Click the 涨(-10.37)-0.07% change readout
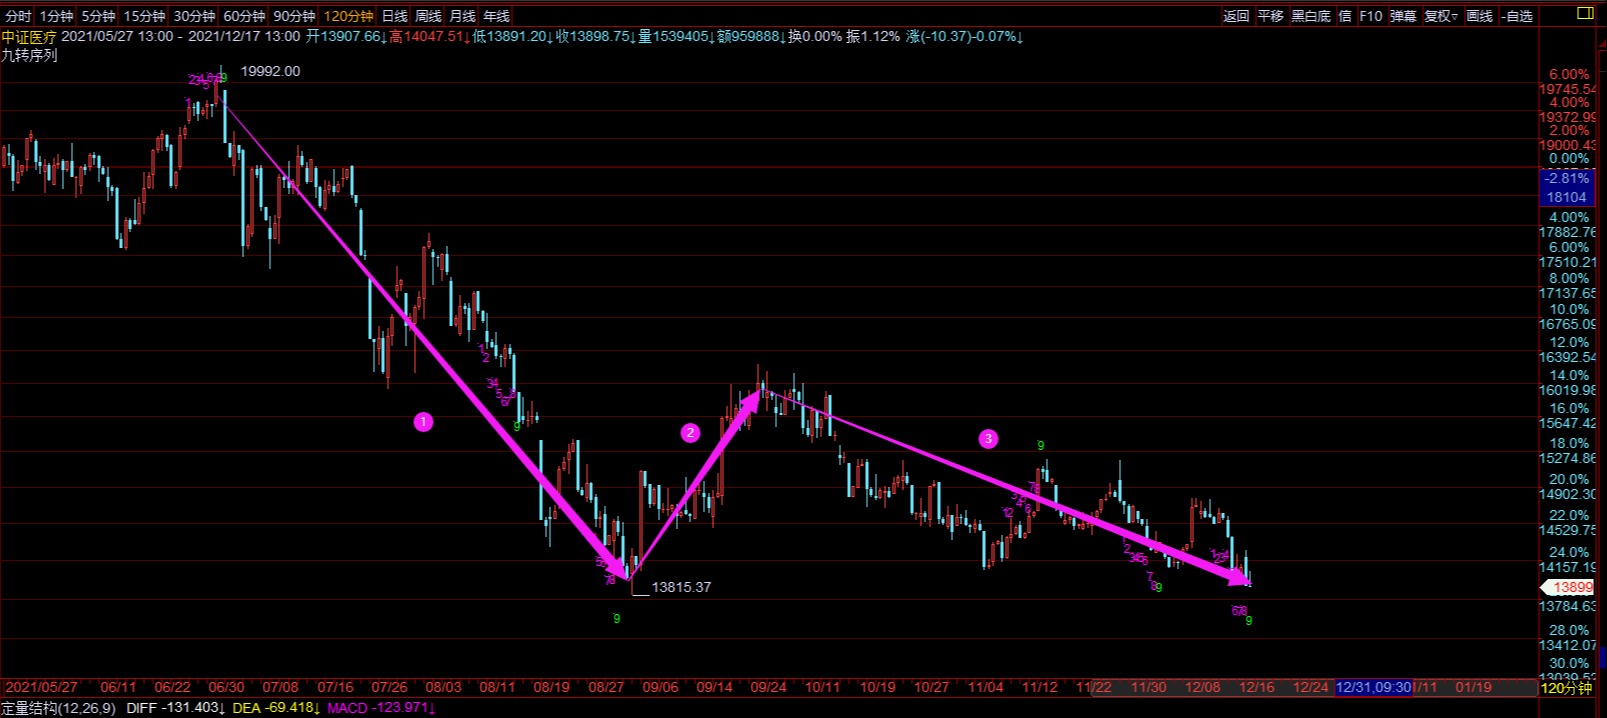 tap(965, 37)
